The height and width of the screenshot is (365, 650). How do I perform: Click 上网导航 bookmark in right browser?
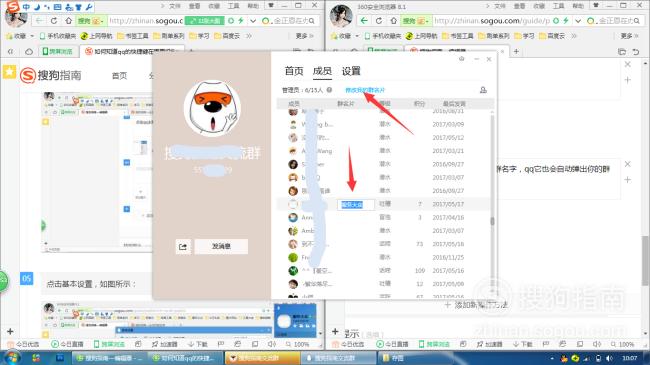point(422,36)
